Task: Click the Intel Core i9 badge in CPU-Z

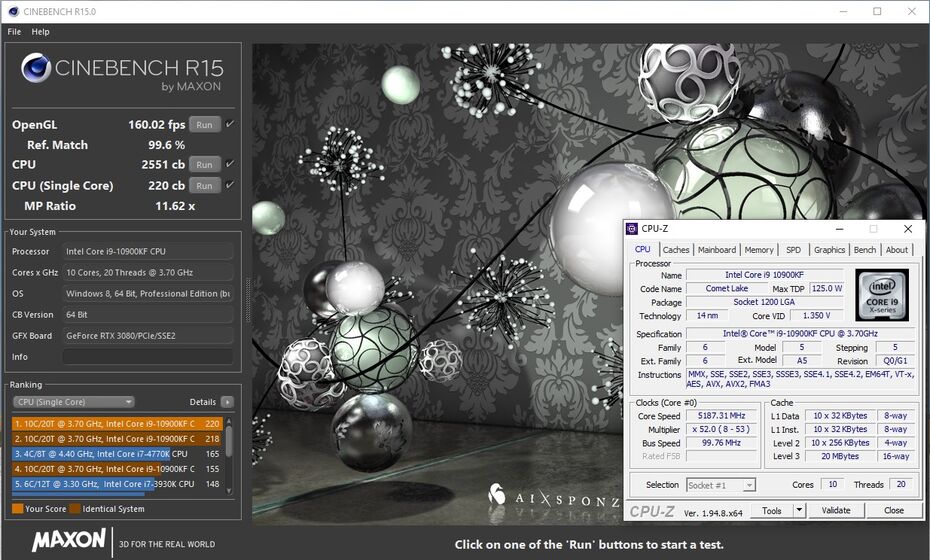Action: (x=882, y=295)
